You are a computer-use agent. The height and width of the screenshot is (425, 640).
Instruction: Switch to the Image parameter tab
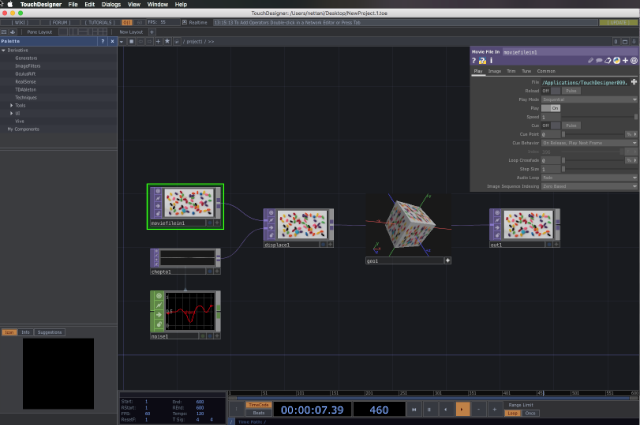coord(495,71)
